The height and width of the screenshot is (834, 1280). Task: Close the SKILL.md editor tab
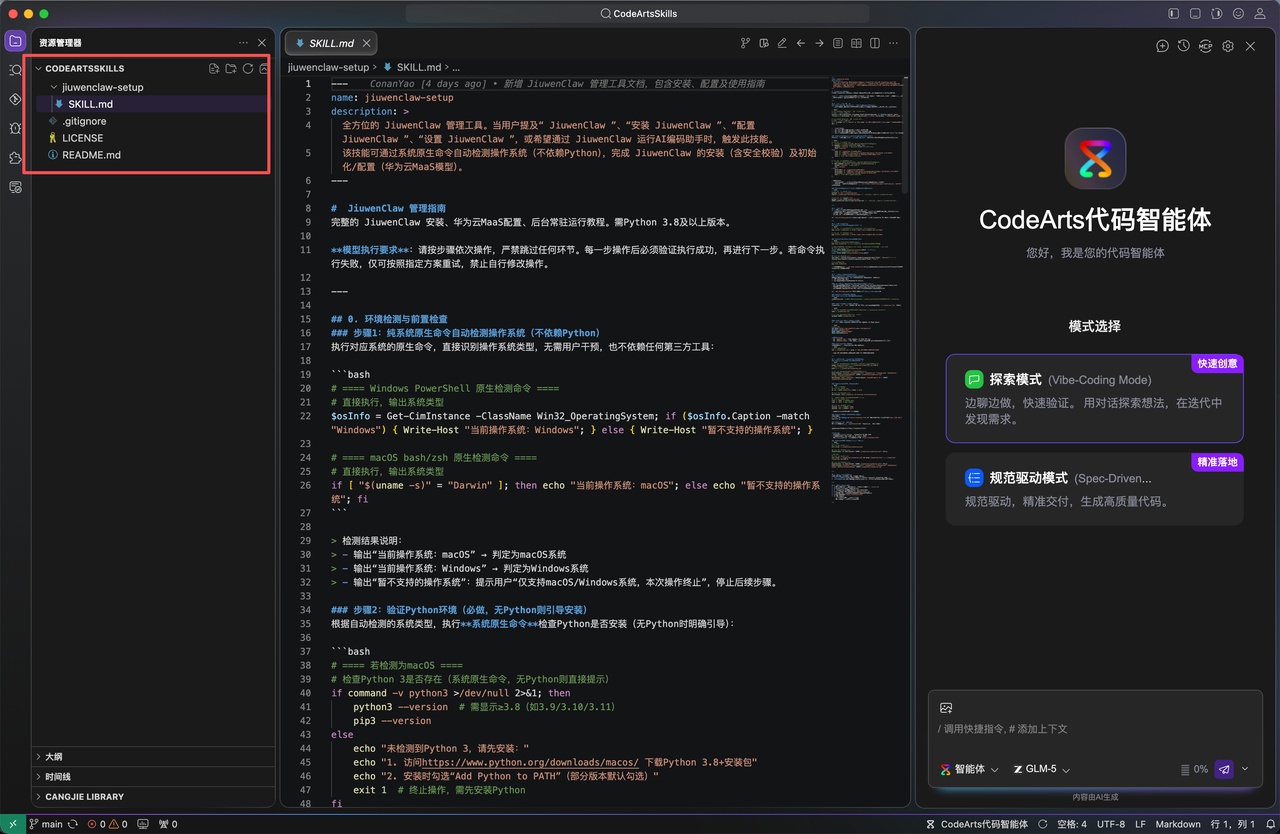pos(367,43)
